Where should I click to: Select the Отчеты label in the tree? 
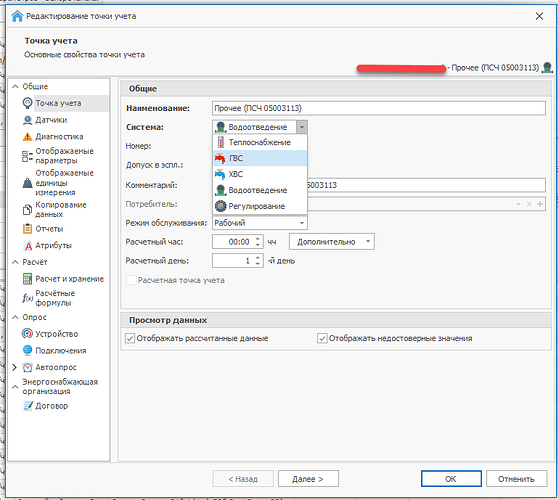point(49,228)
